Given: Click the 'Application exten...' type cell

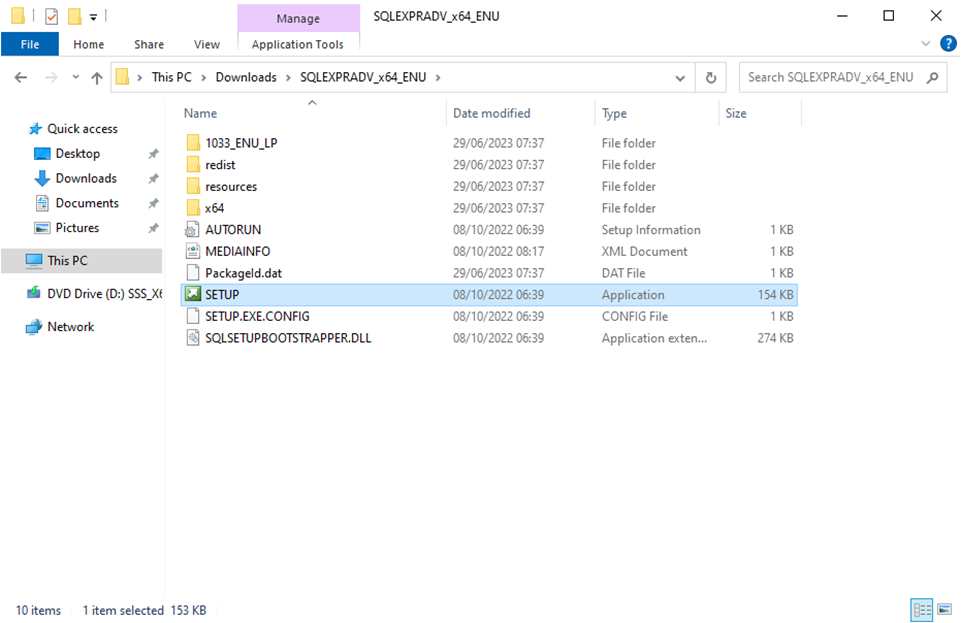Looking at the screenshot, I should 654,338.
